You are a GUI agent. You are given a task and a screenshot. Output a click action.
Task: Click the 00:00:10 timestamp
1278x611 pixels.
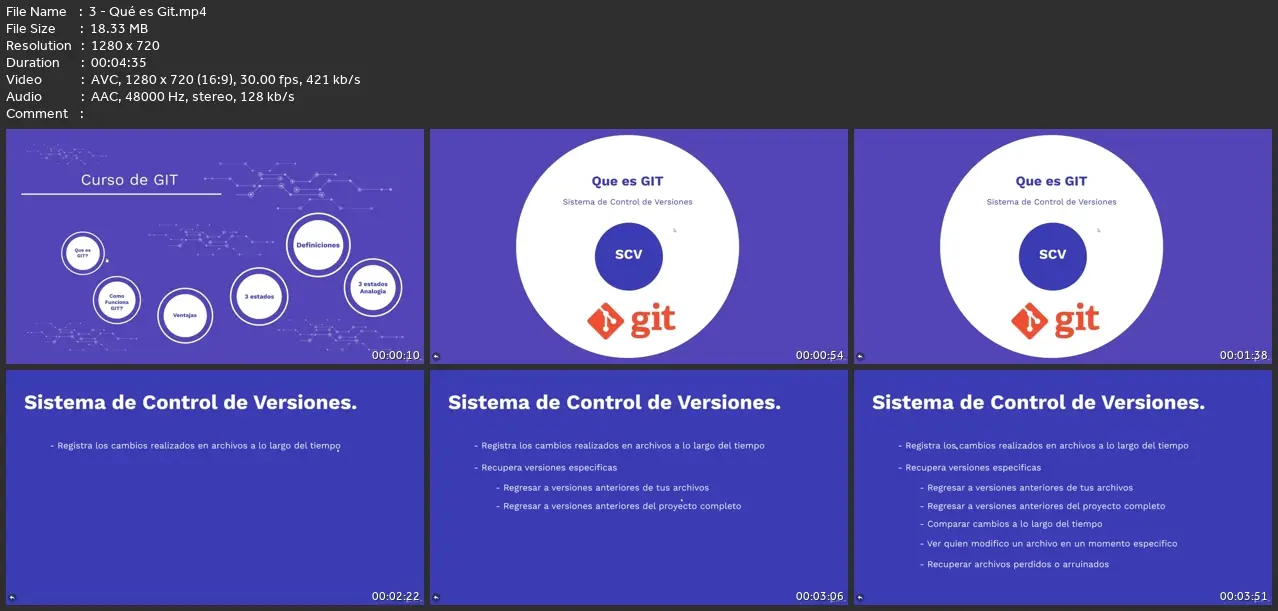click(396, 355)
